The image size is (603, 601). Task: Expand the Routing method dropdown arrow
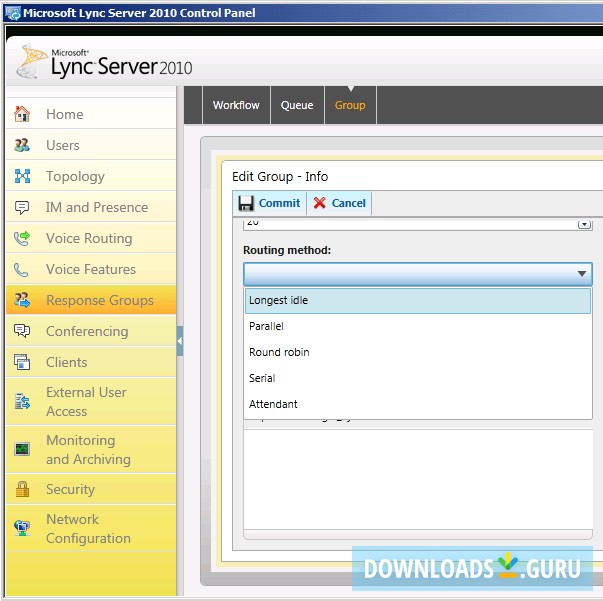582,274
